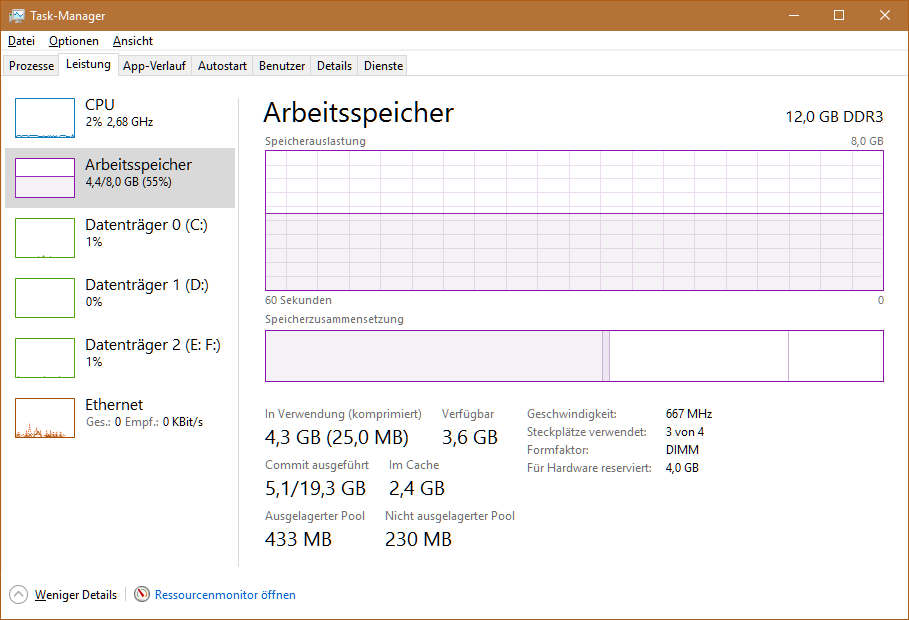The image size is (909, 620).
Task: Click the 4,3 GB (25,0 MB) value
Action: (x=337, y=437)
